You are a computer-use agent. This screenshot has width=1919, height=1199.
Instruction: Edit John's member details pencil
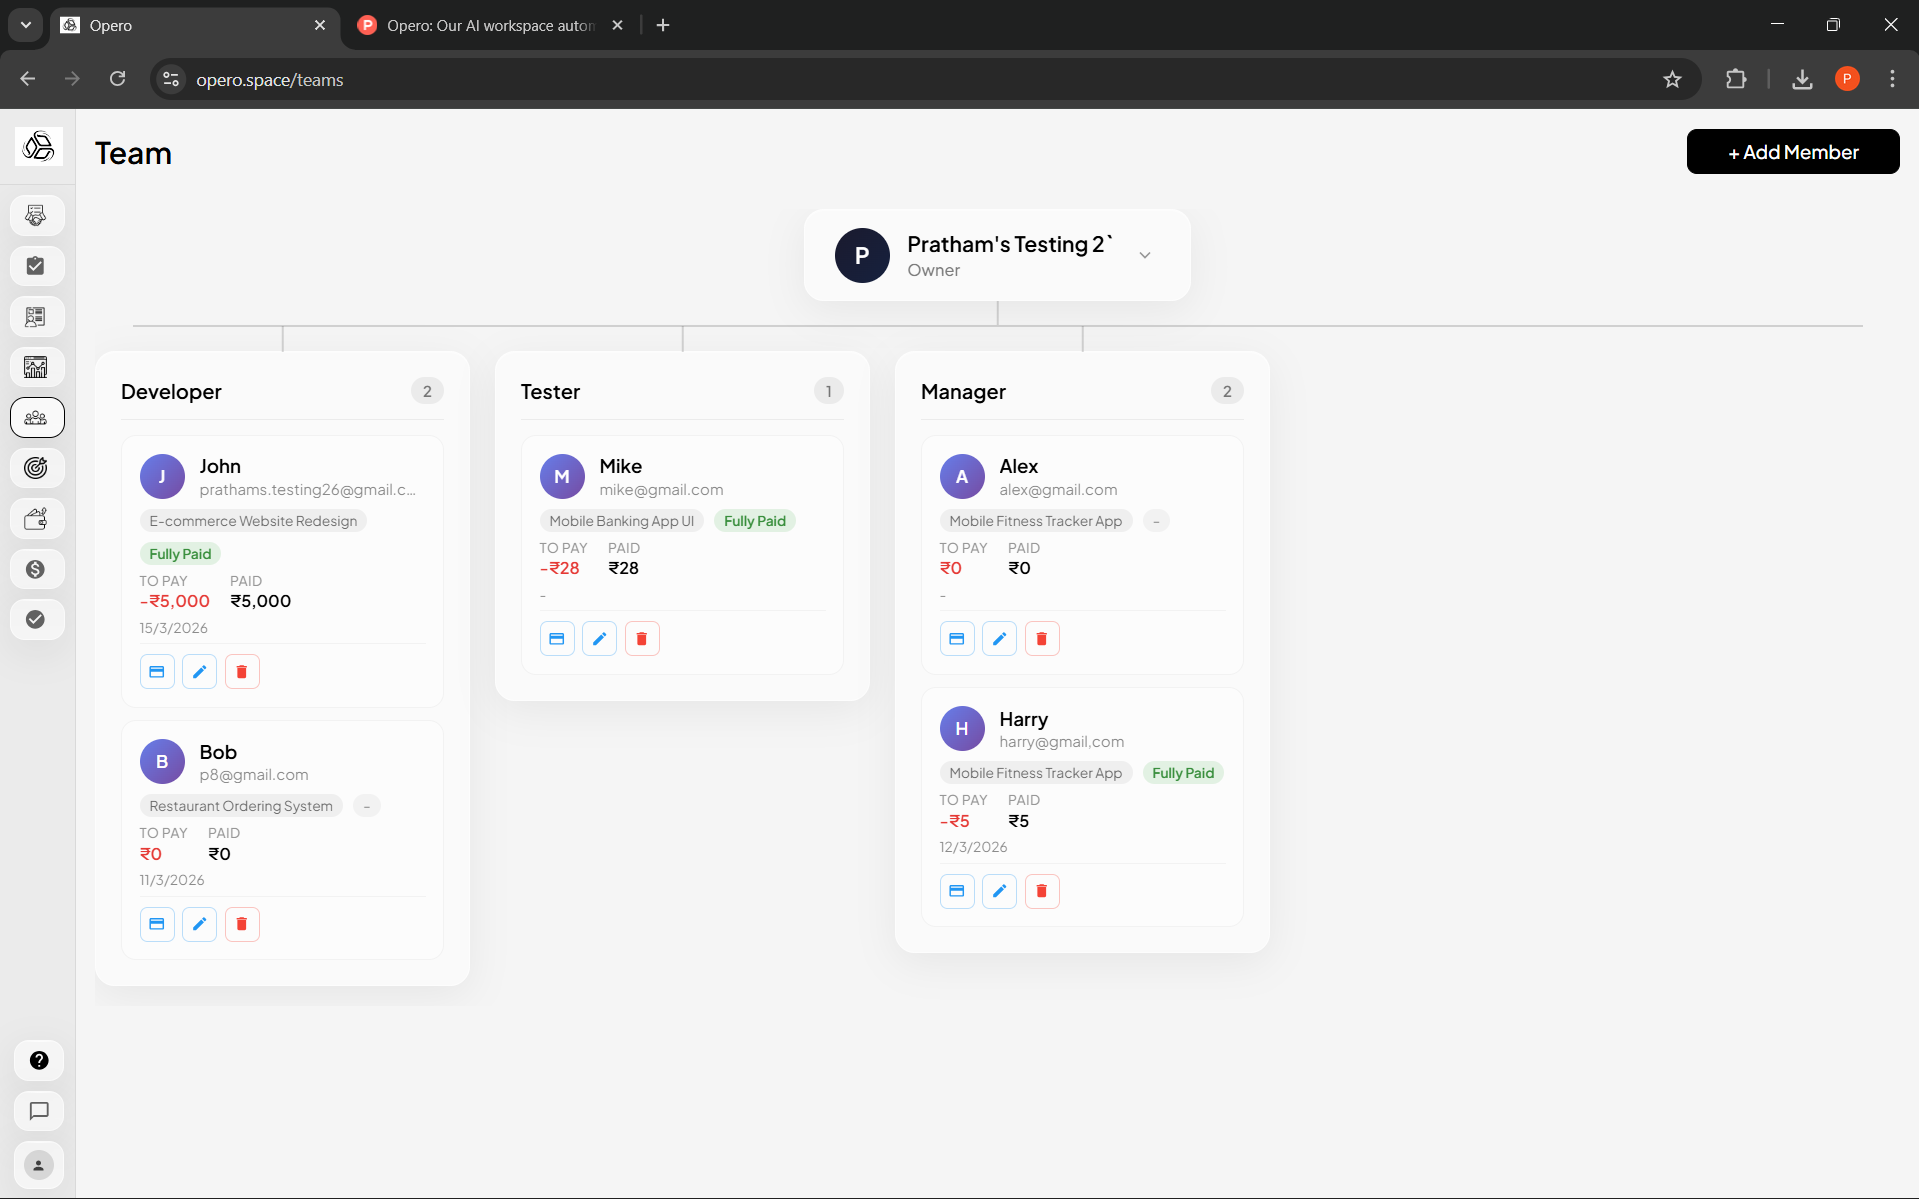coord(199,672)
